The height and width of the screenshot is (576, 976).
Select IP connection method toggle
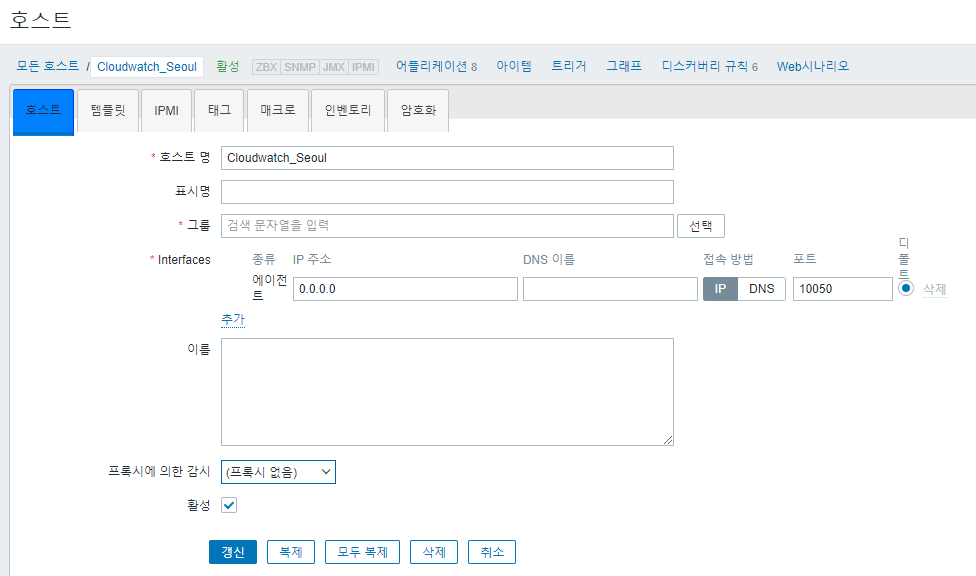pyautogui.click(x=720, y=289)
